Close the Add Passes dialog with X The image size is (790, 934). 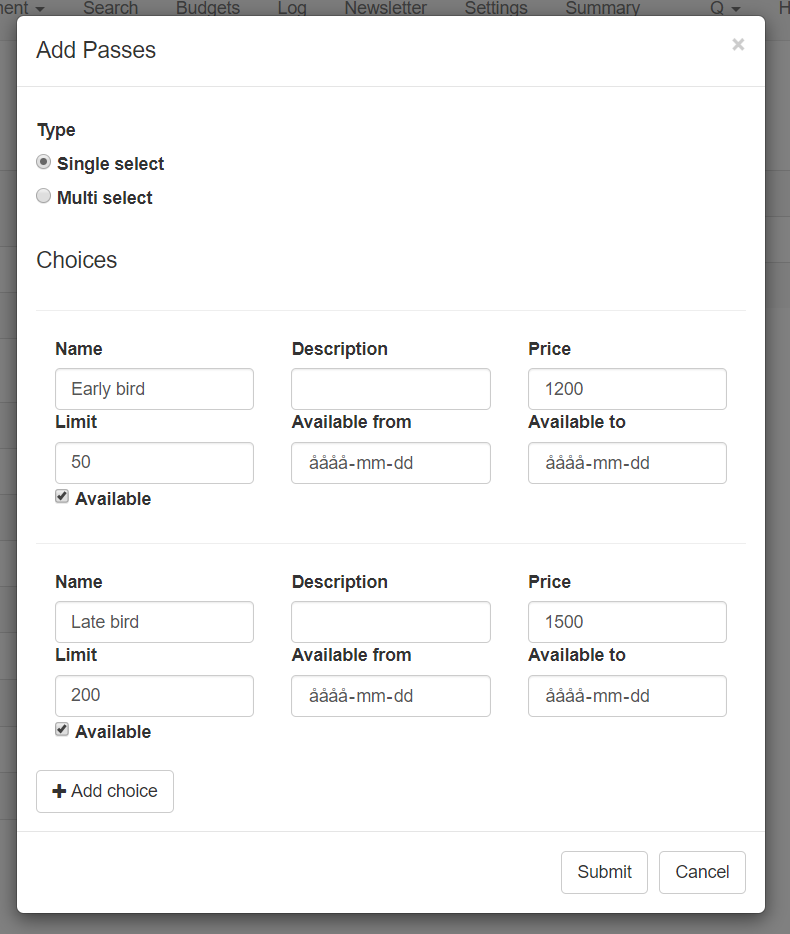738,45
